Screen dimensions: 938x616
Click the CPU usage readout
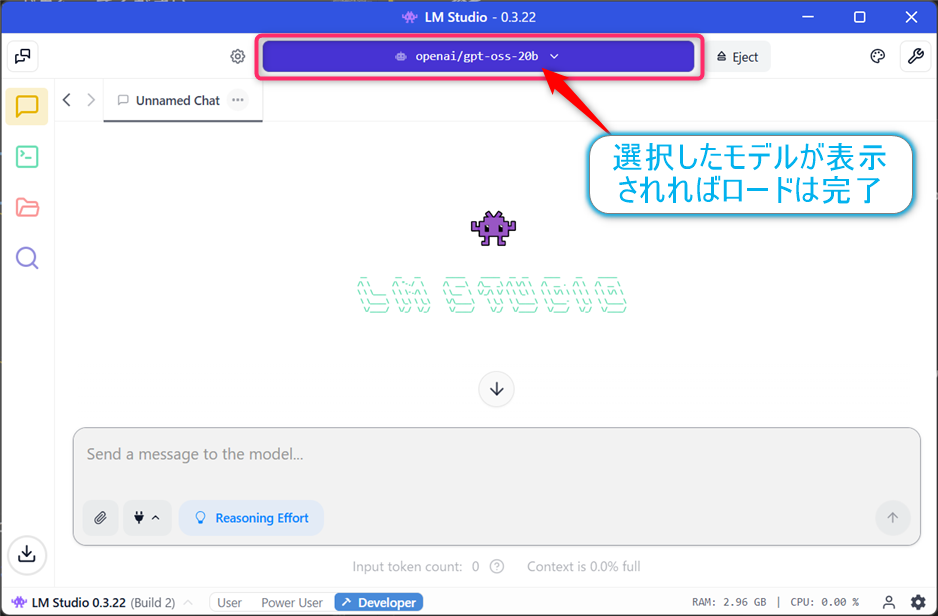click(825, 602)
